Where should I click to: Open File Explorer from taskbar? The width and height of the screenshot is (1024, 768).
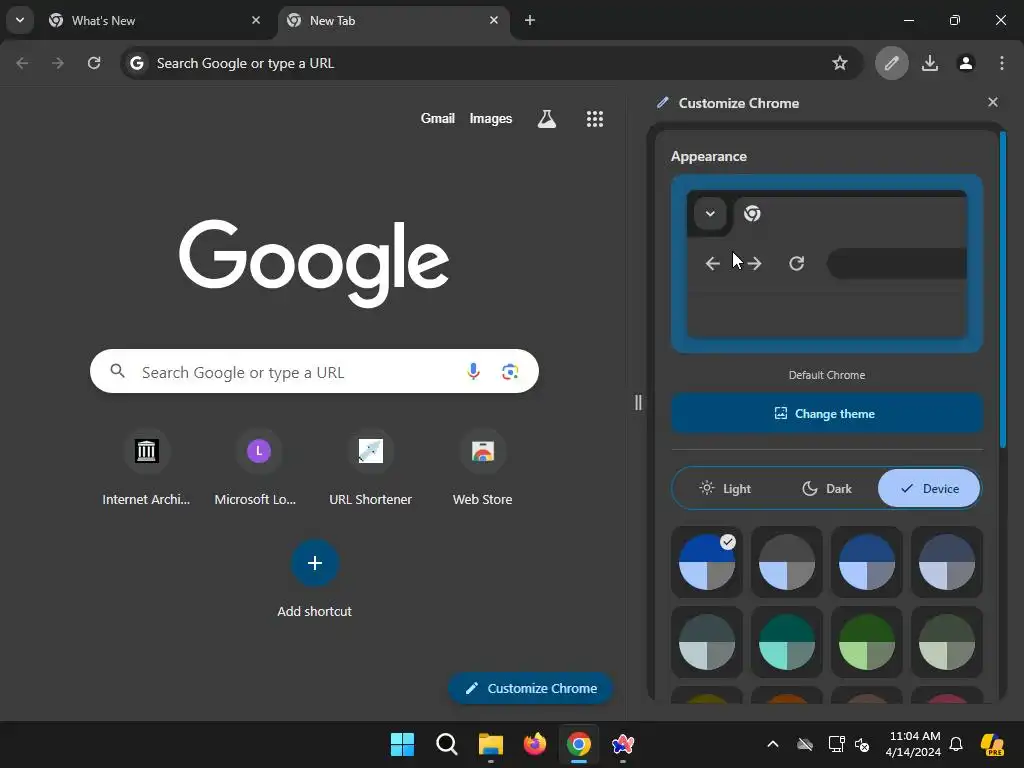tap(490, 744)
